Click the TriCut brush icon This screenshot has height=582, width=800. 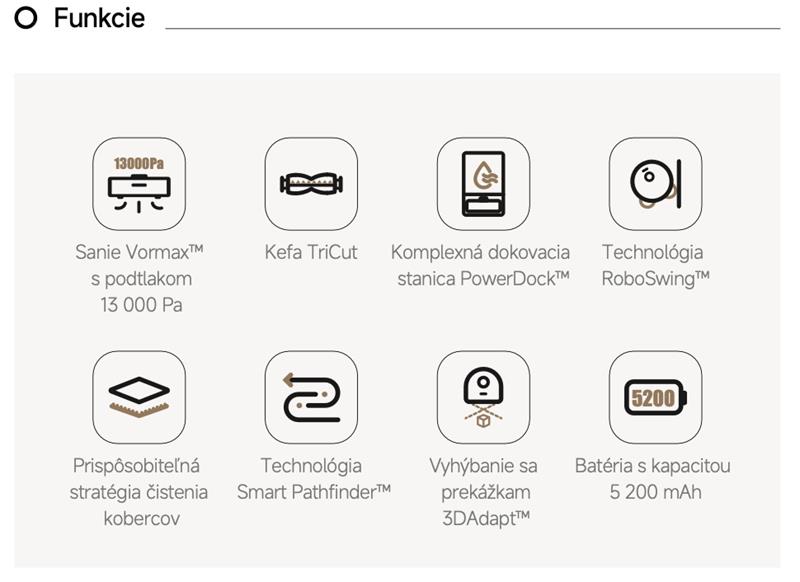coord(311,184)
